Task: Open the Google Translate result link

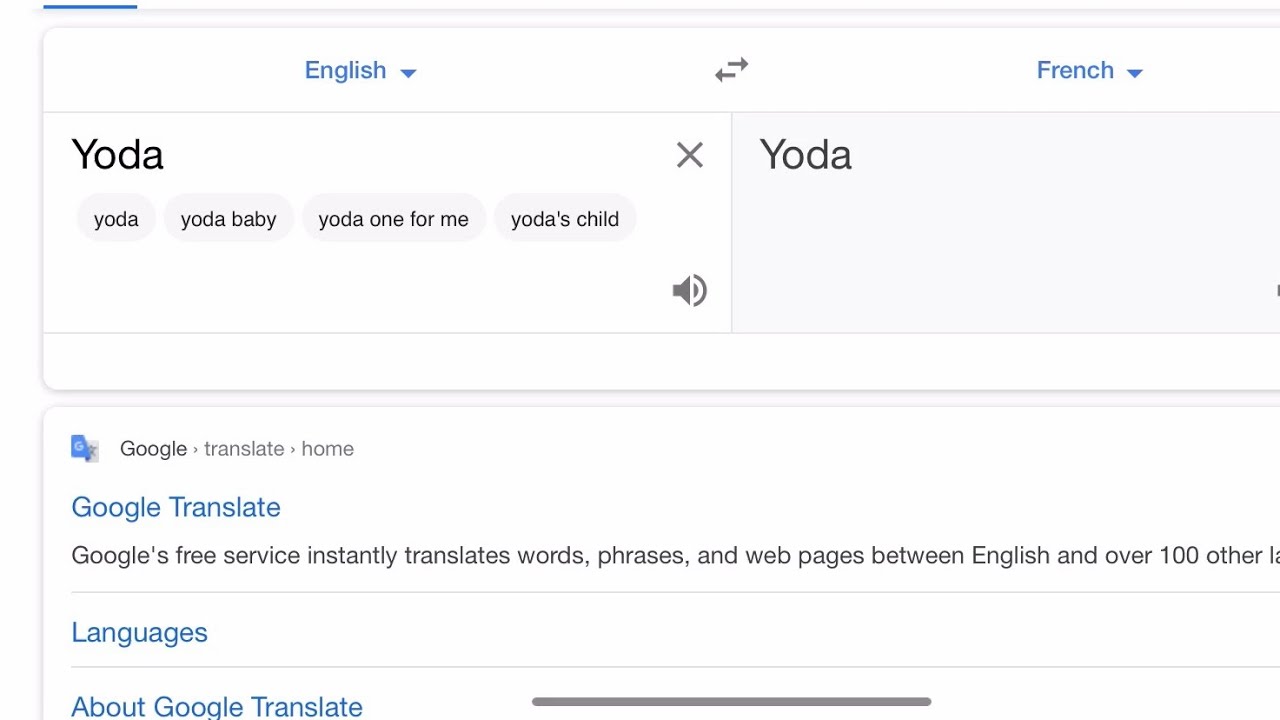Action: (176, 507)
